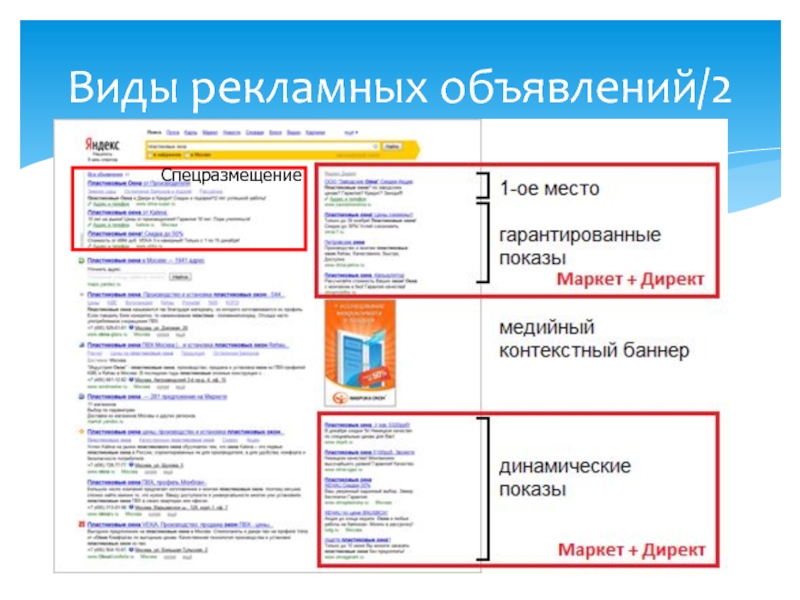Open the Словари navigation tab
The width and height of the screenshot is (800, 600).
pyautogui.click(x=255, y=133)
